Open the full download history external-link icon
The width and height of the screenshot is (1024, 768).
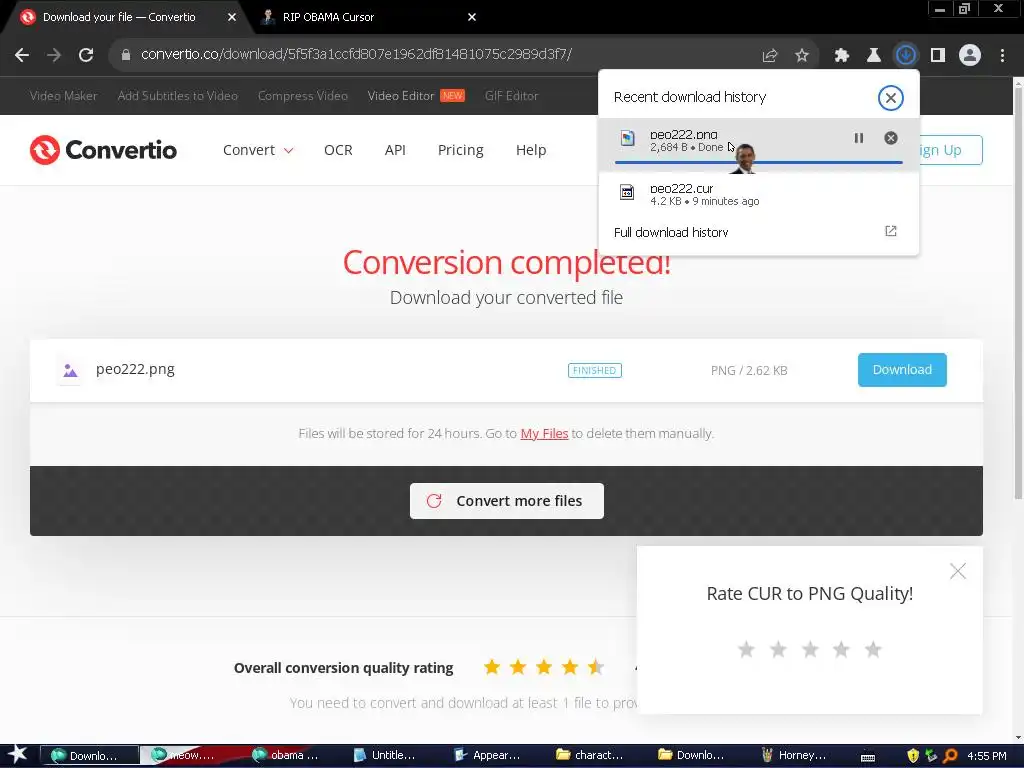pos(891,231)
